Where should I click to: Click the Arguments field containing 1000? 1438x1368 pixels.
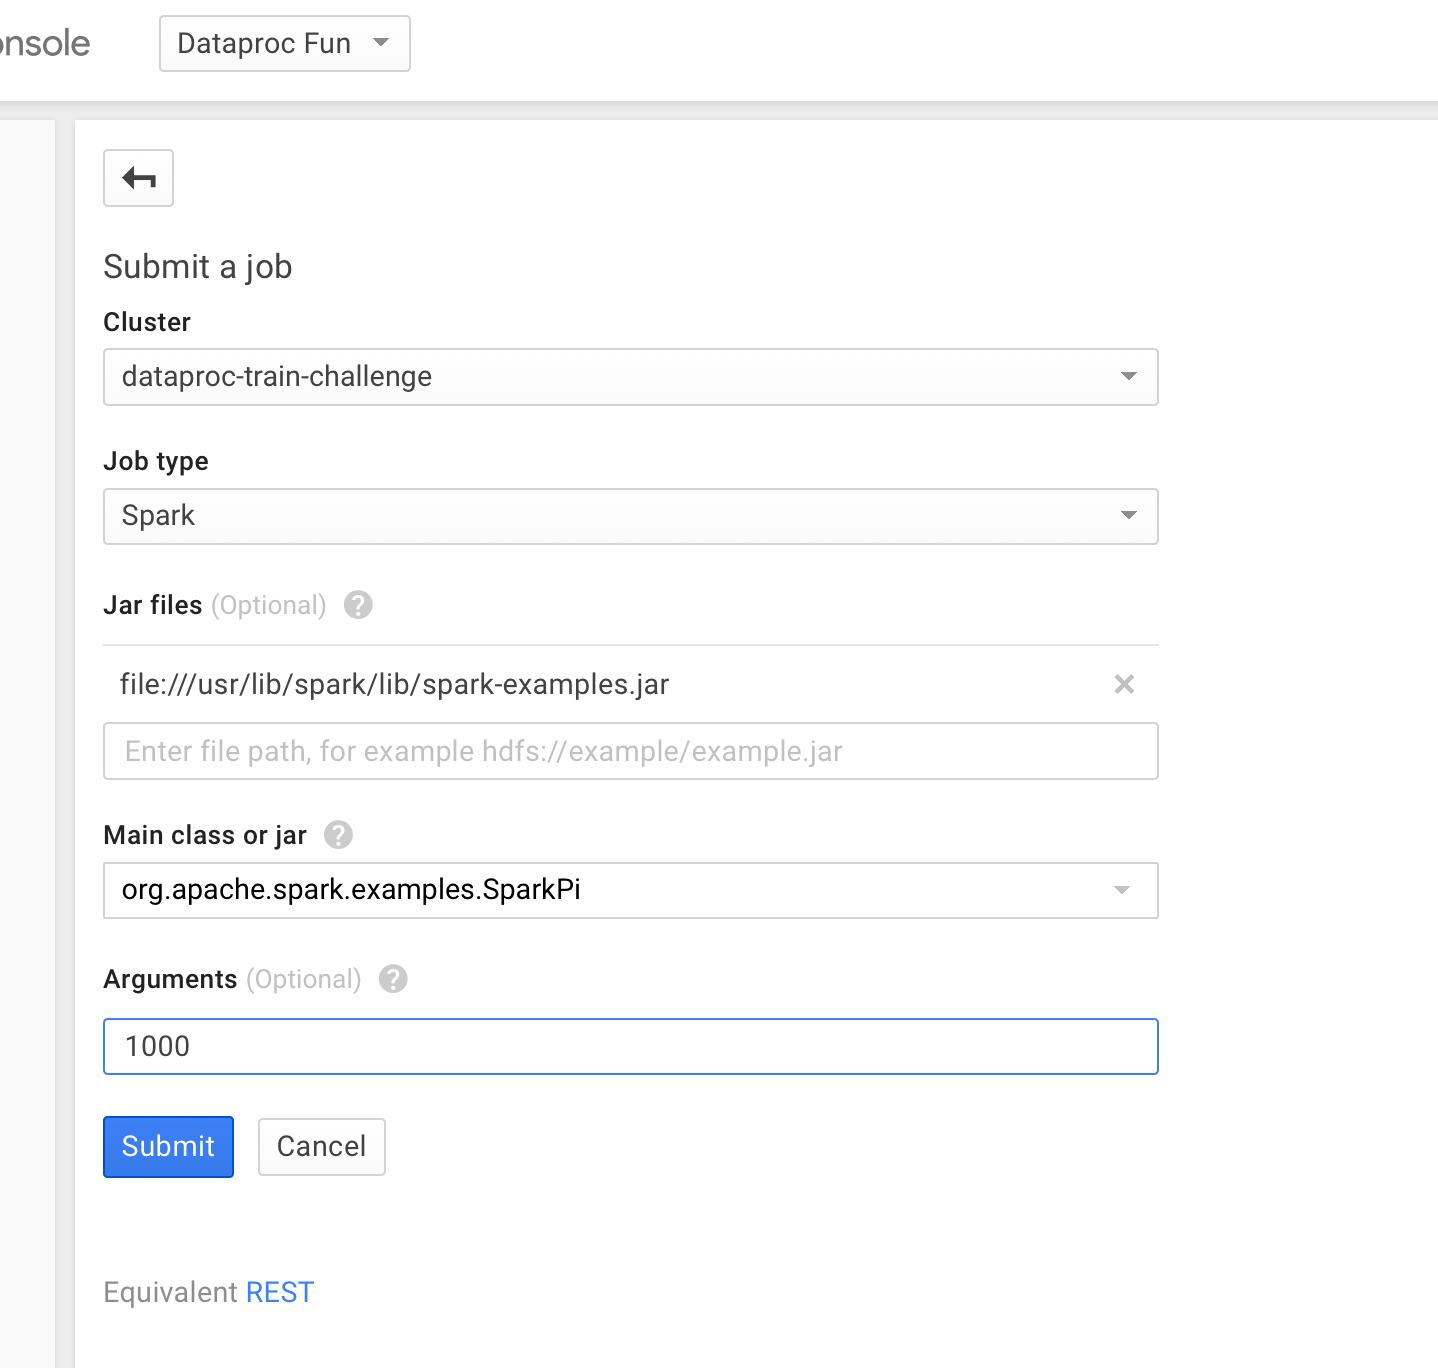click(630, 1046)
